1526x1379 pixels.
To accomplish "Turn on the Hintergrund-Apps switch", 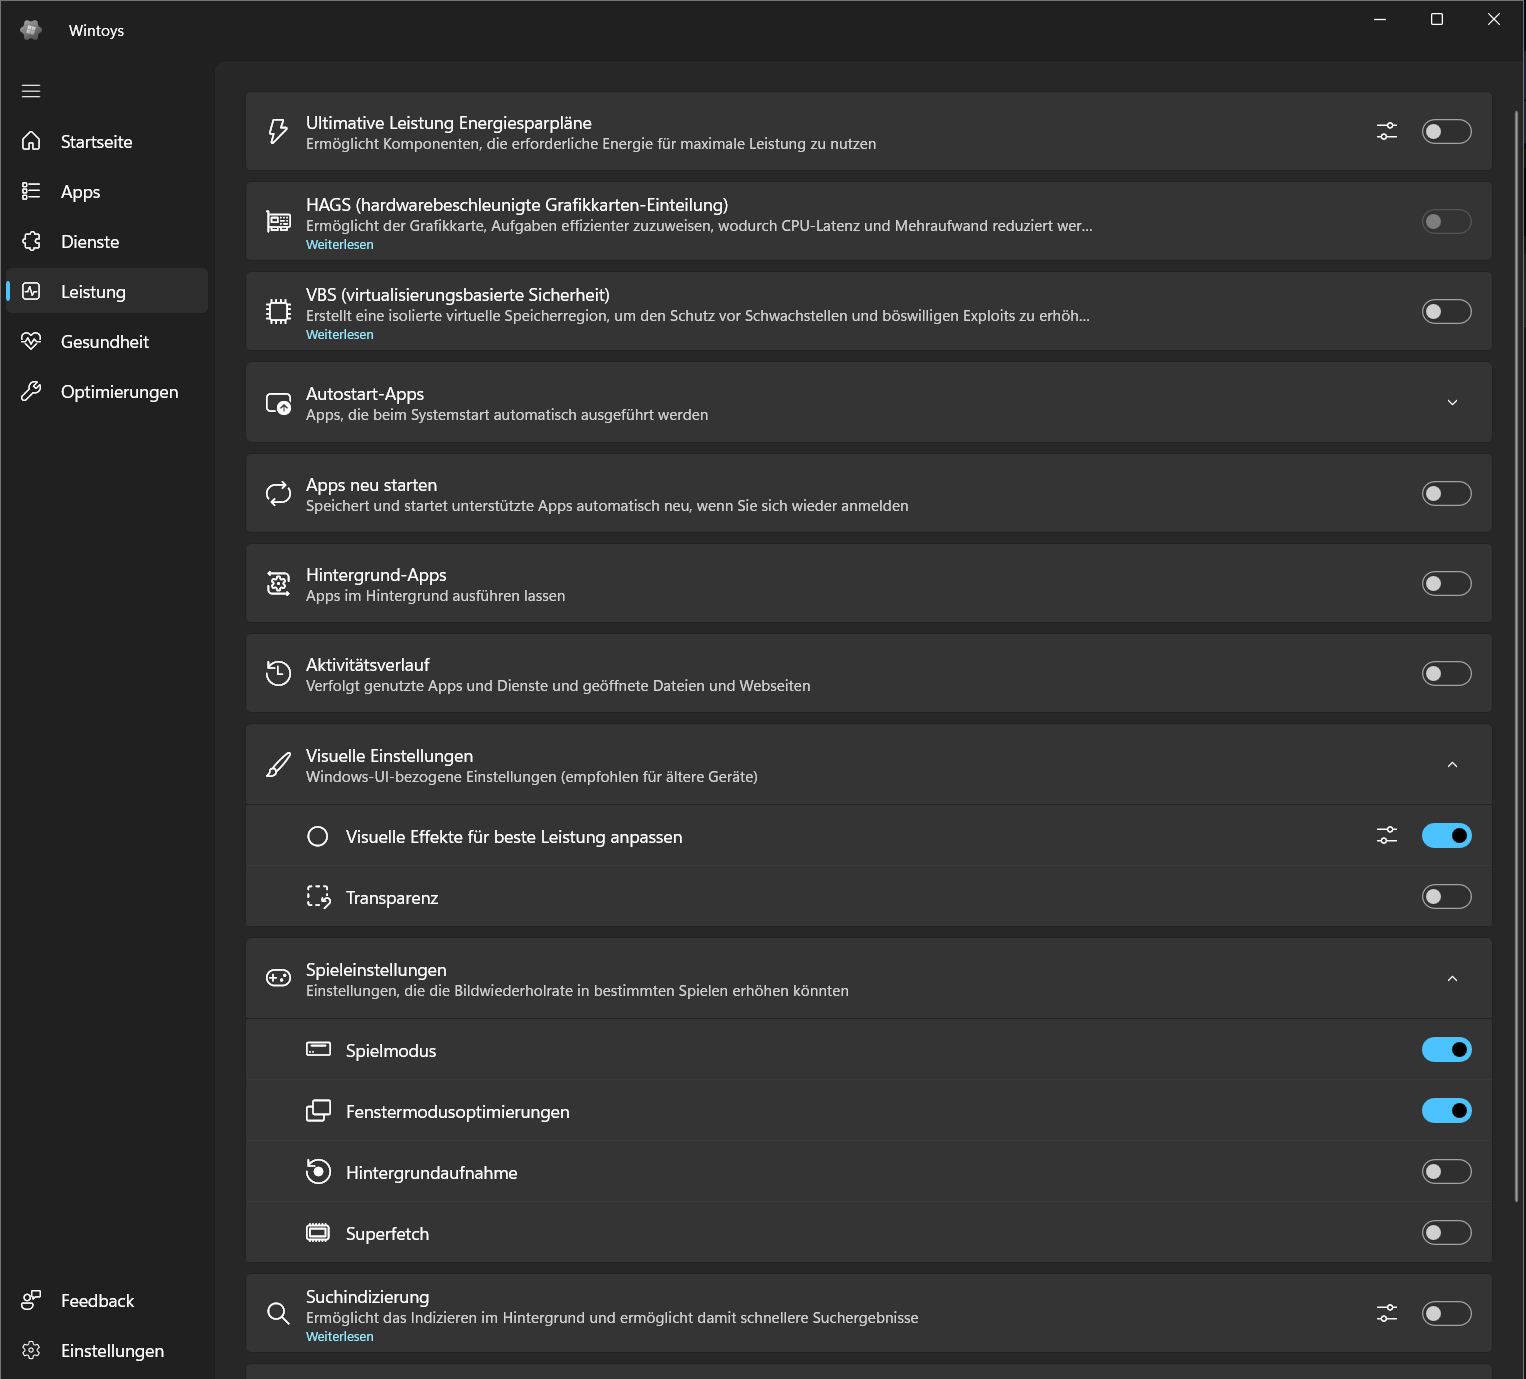I will click(1446, 583).
